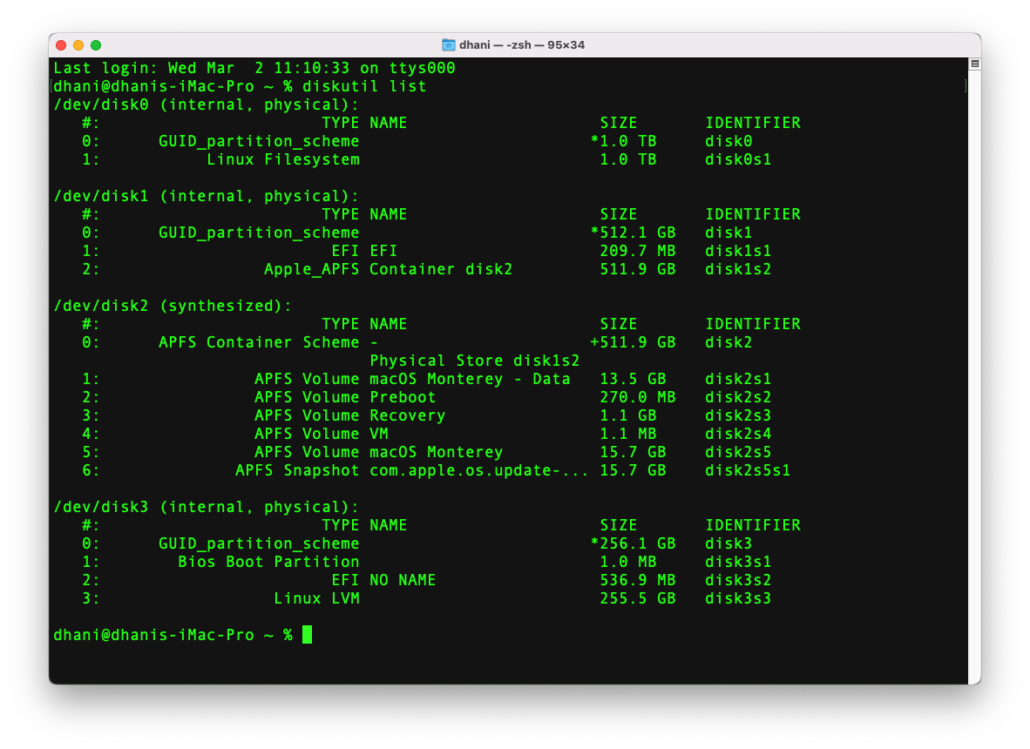Click the green full-screen button
The width and height of the screenshot is (1030, 749).
(x=95, y=44)
